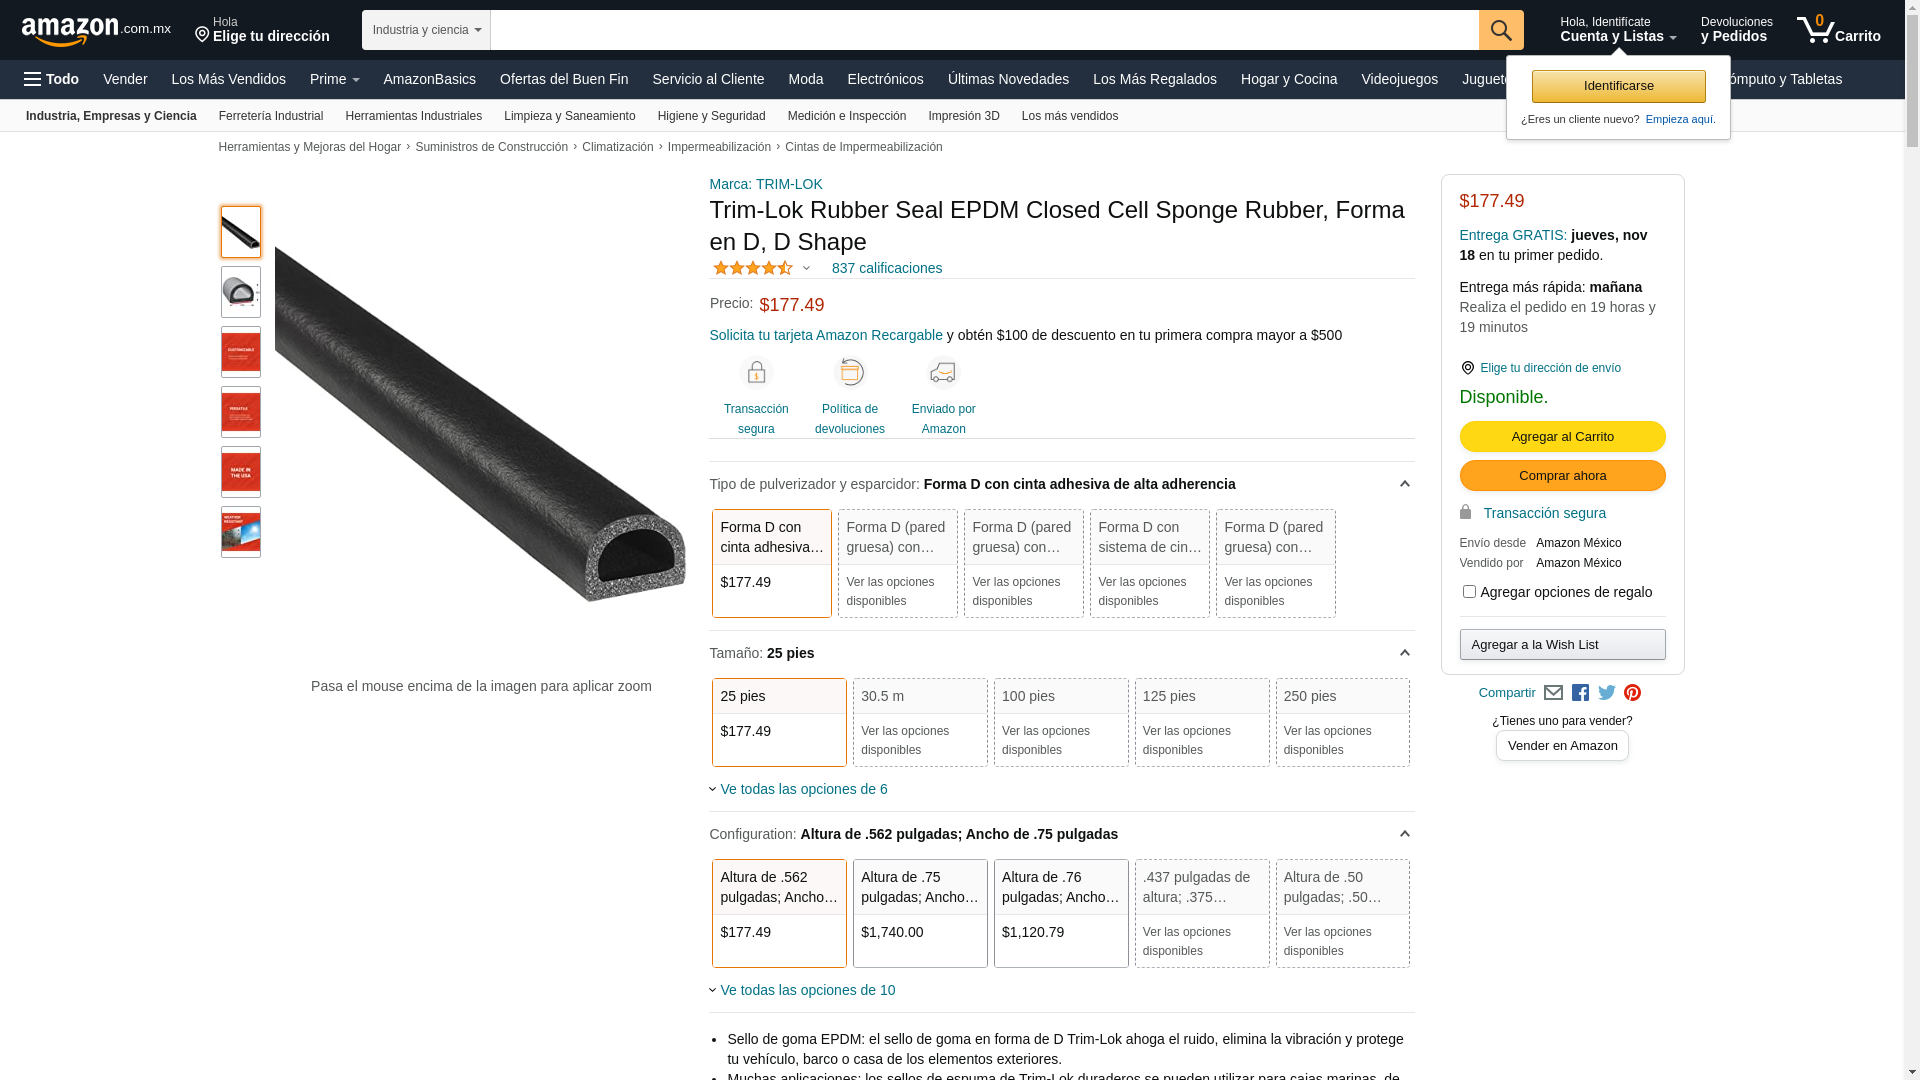Click the Amazon.com.mx logo
The image size is (1920, 1080).
coord(95,31)
